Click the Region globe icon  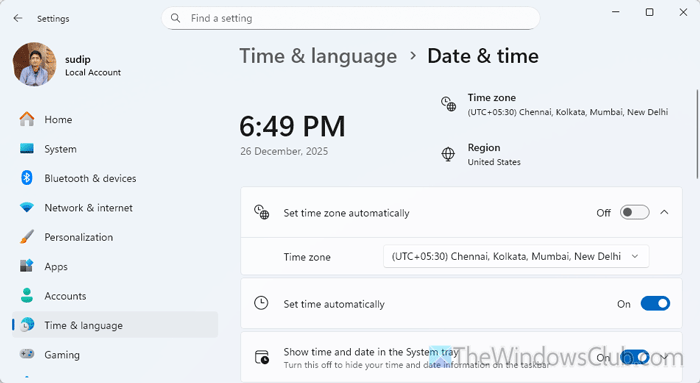tap(448, 154)
